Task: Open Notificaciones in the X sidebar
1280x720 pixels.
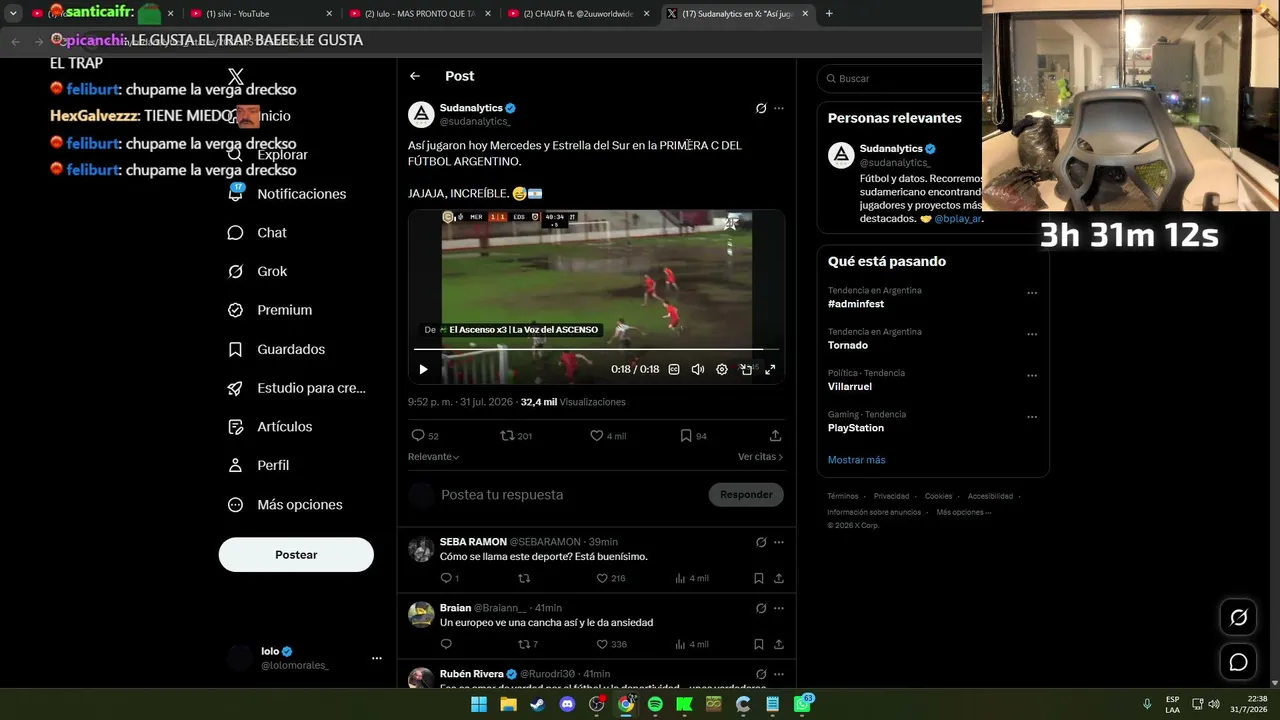Action: coord(287,194)
